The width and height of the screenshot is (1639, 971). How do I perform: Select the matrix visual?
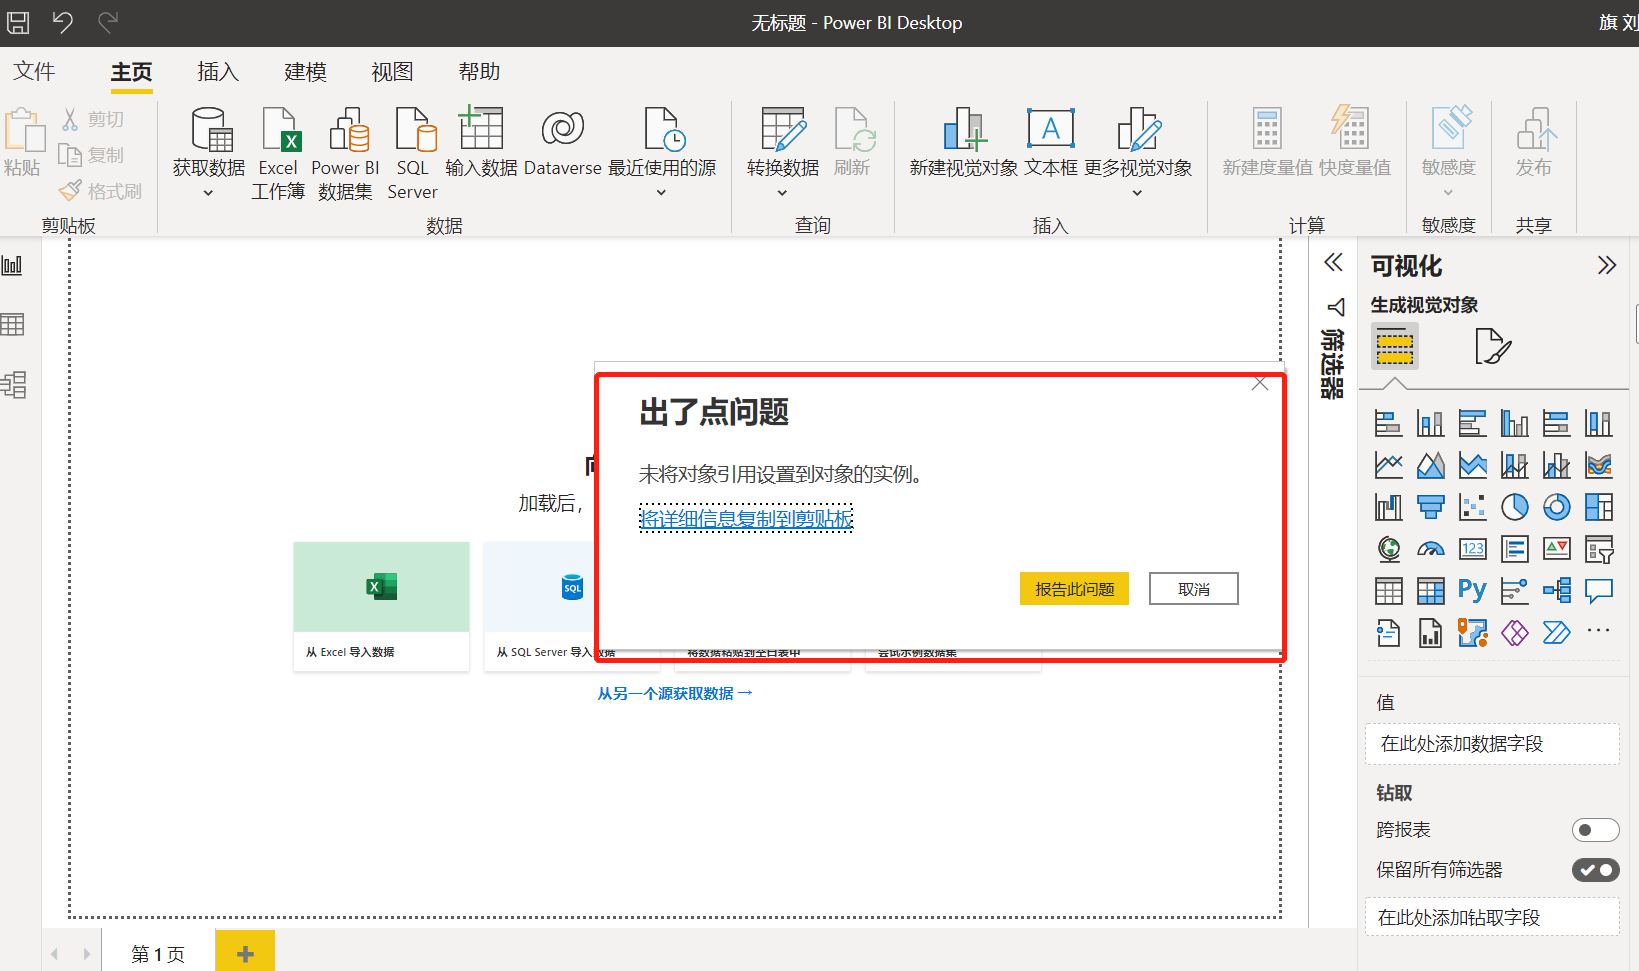point(1430,591)
